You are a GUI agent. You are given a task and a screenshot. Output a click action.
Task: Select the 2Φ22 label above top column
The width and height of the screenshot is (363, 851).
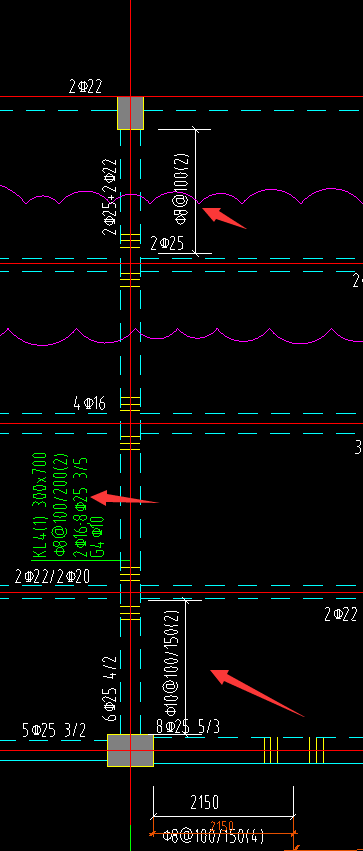click(x=85, y=87)
